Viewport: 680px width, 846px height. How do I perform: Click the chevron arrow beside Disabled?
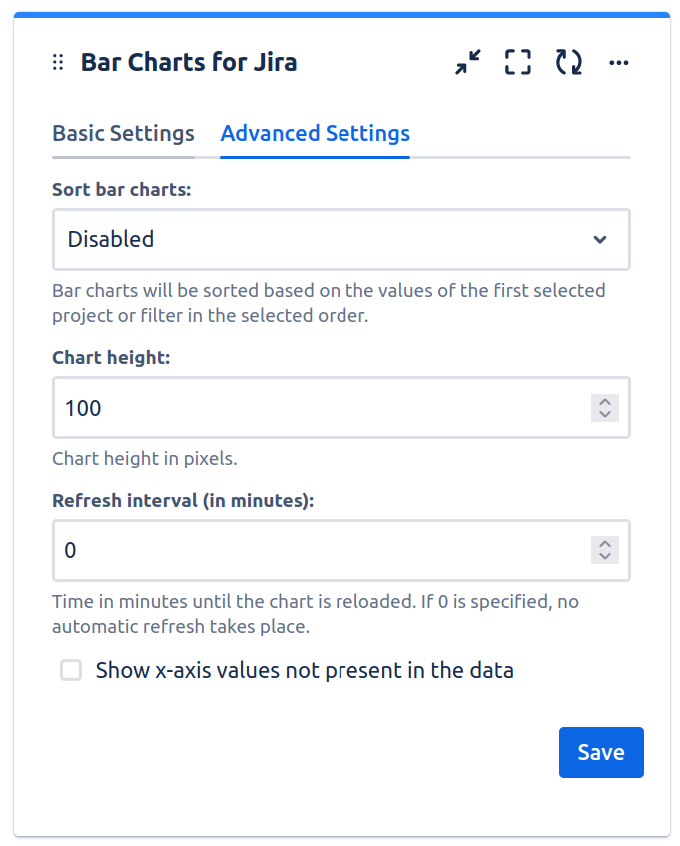tap(600, 239)
